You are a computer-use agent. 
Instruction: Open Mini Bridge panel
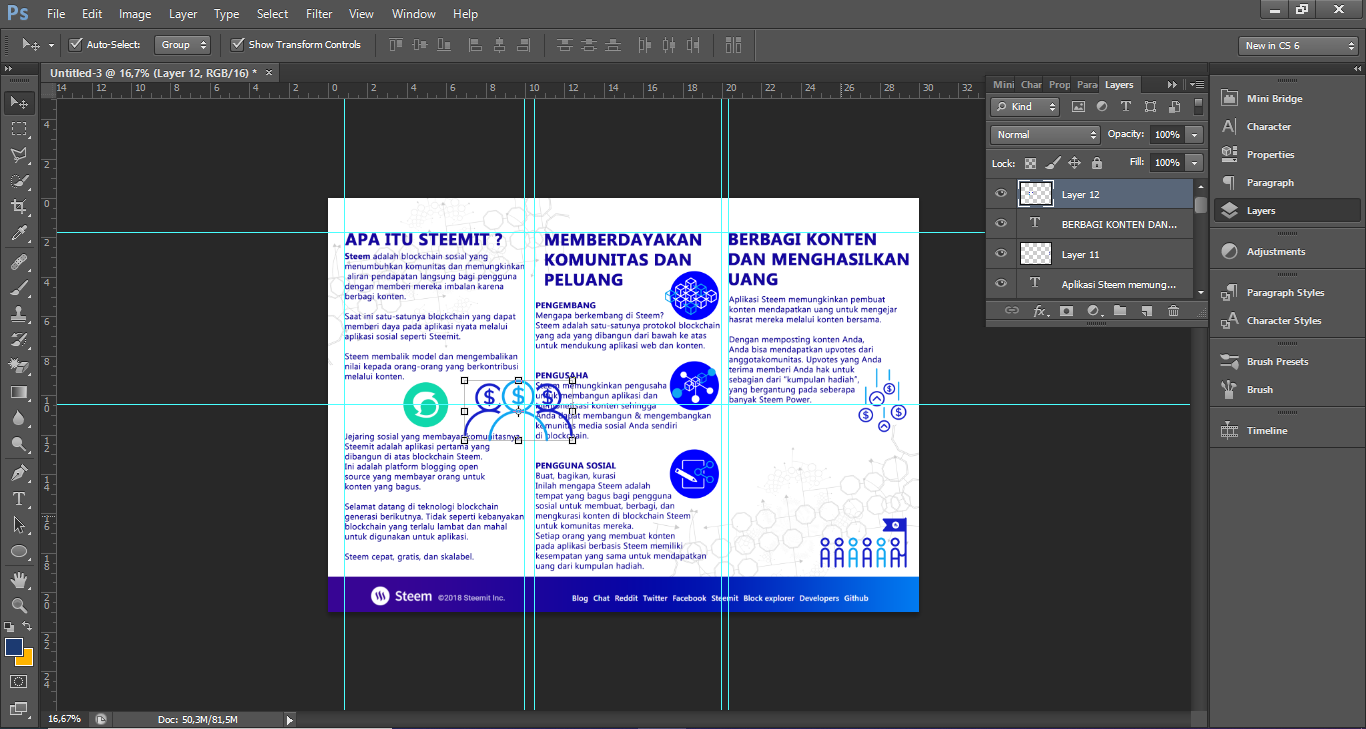pos(1274,99)
